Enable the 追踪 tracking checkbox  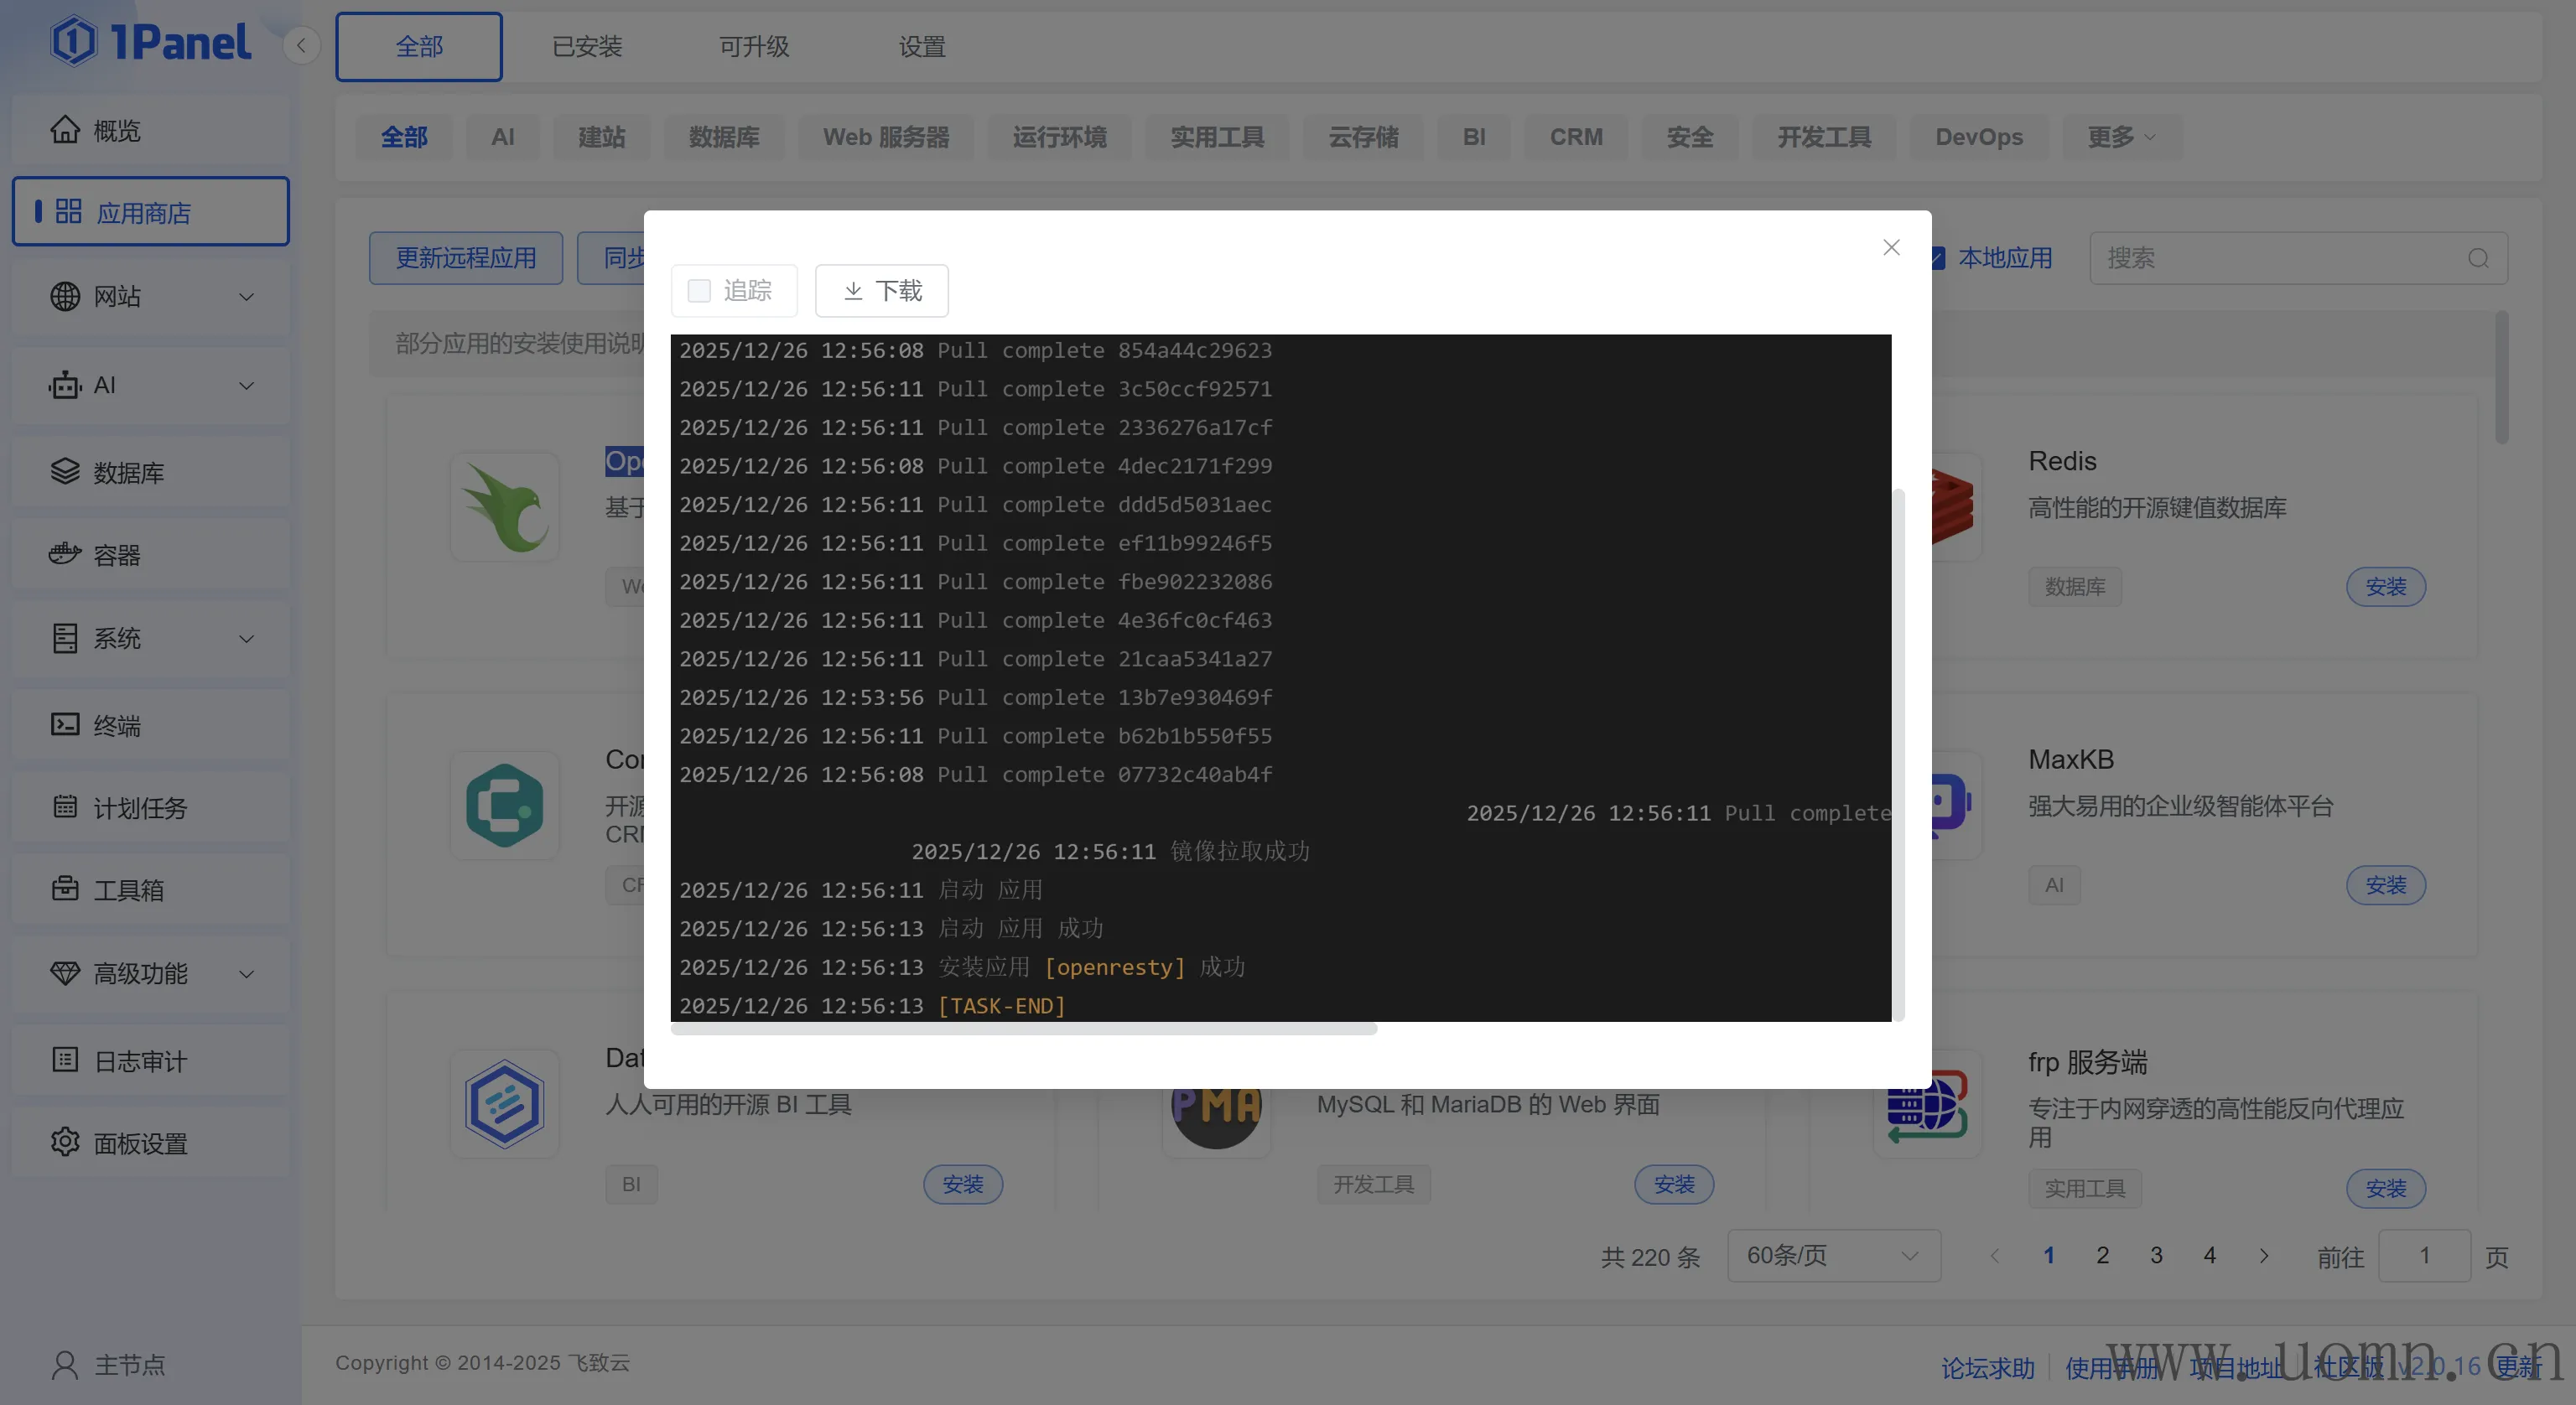tap(699, 290)
